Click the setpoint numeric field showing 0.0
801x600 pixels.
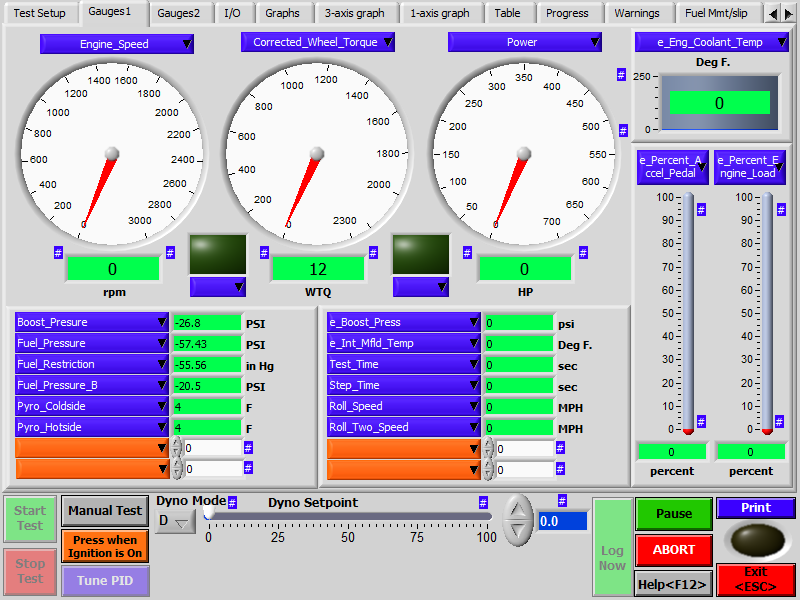point(563,521)
